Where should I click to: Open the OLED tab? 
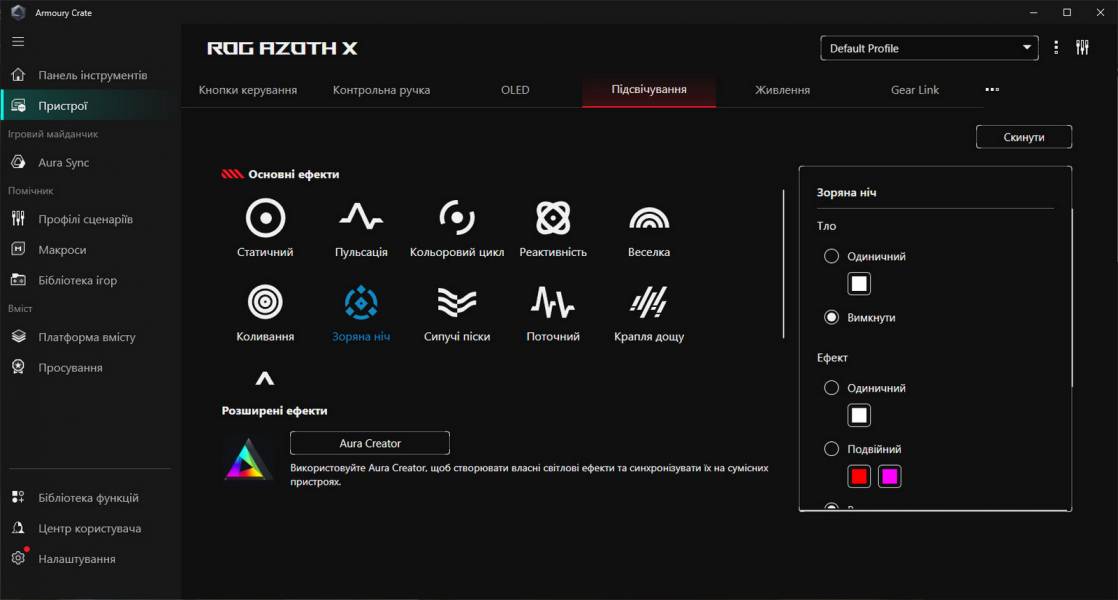(515, 89)
